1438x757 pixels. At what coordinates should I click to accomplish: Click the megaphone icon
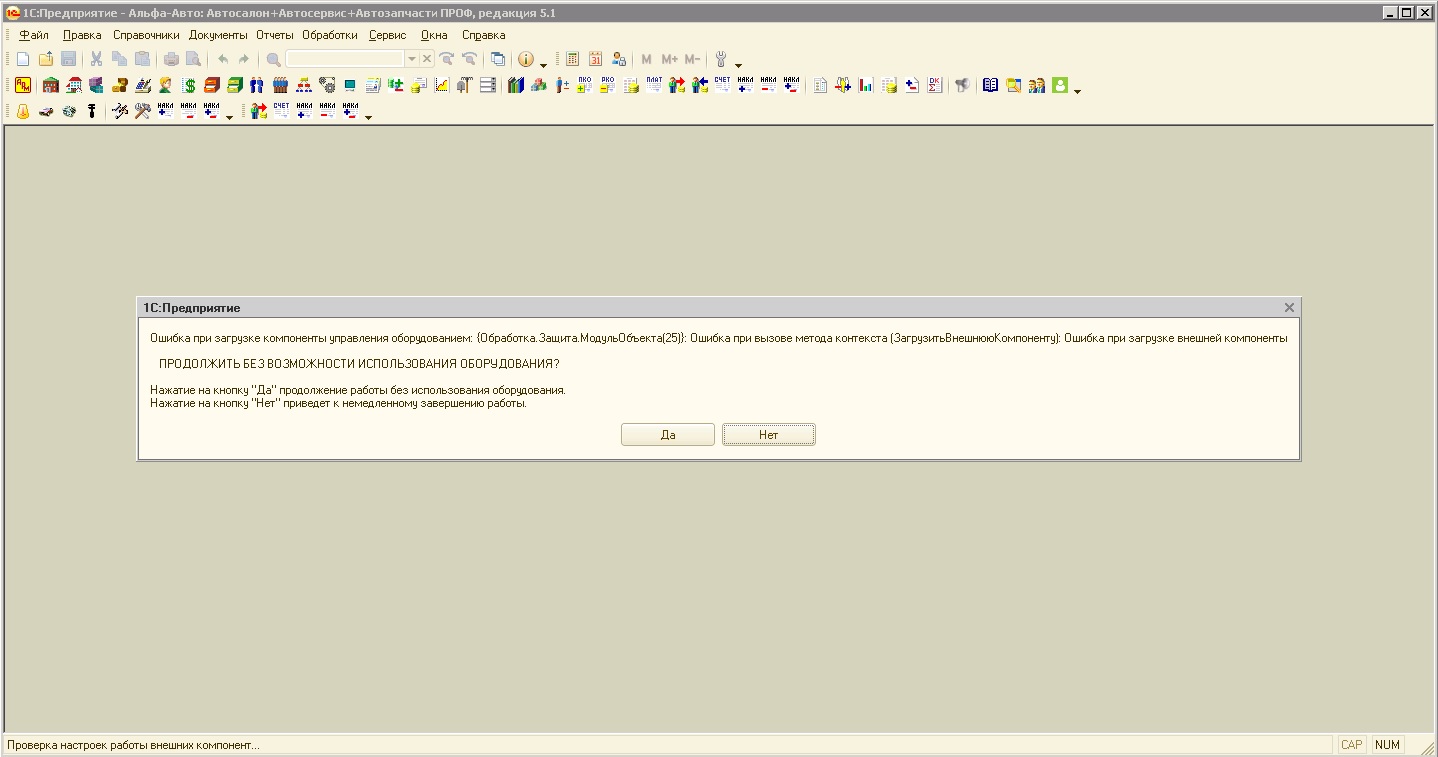click(962, 85)
